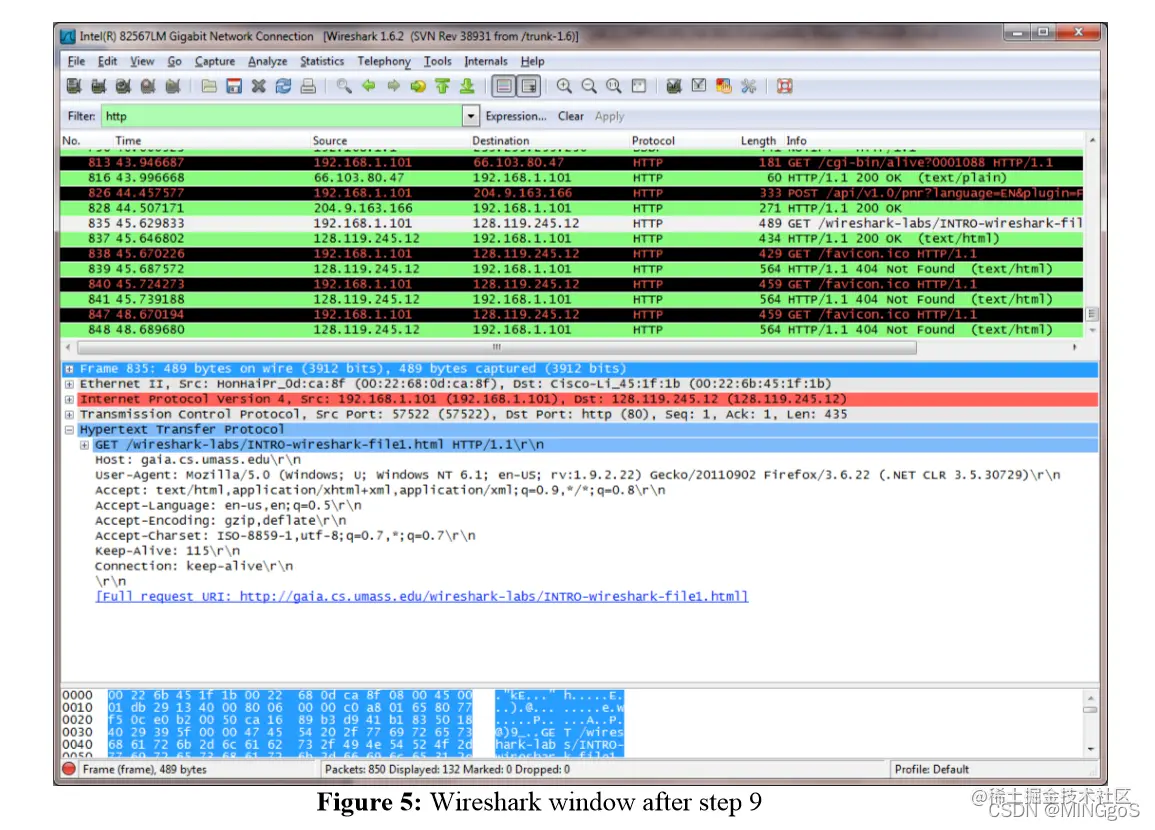The width and height of the screenshot is (1155, 830).
Task: Restart the running capture icon
Action: (x=173, y=86)
